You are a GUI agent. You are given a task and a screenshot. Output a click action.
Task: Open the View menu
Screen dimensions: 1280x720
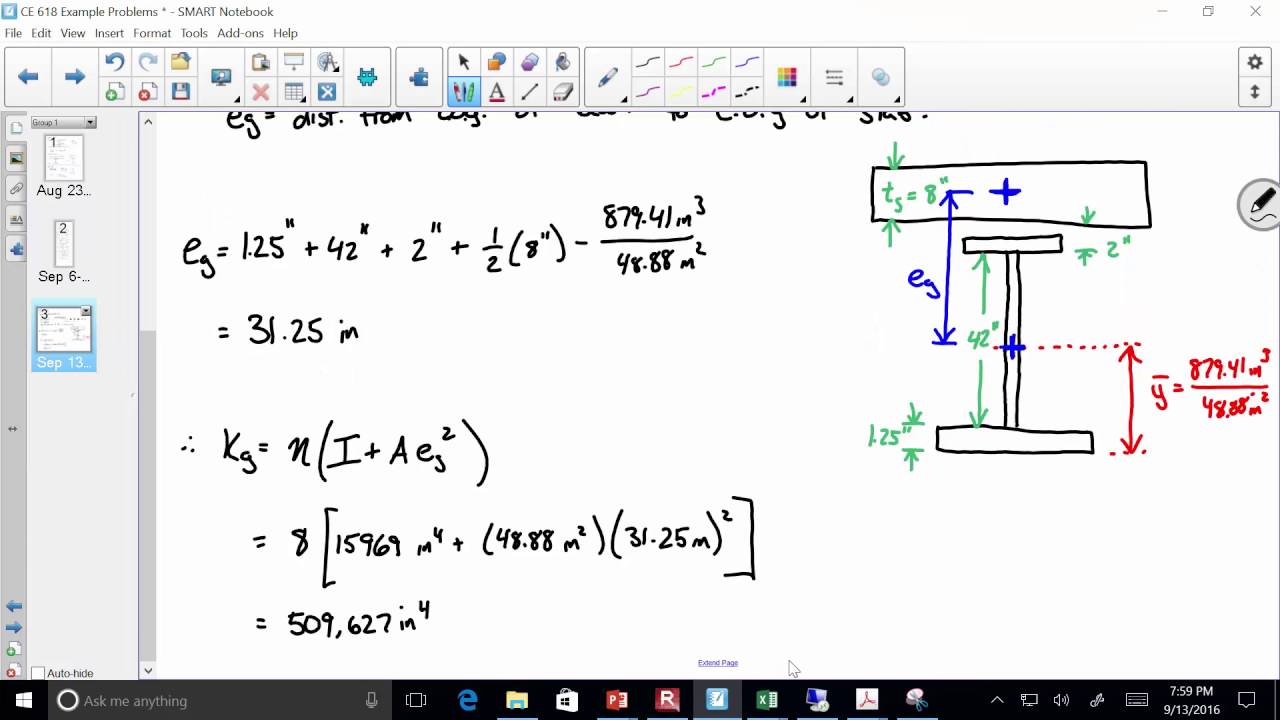(x=73, y=33)
